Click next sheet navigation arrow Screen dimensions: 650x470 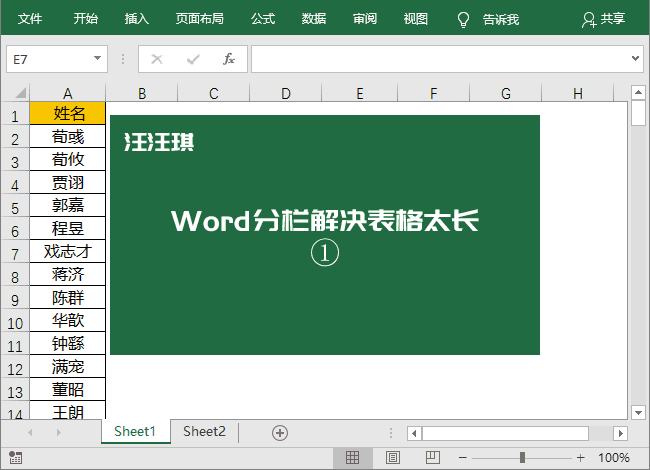58,433
